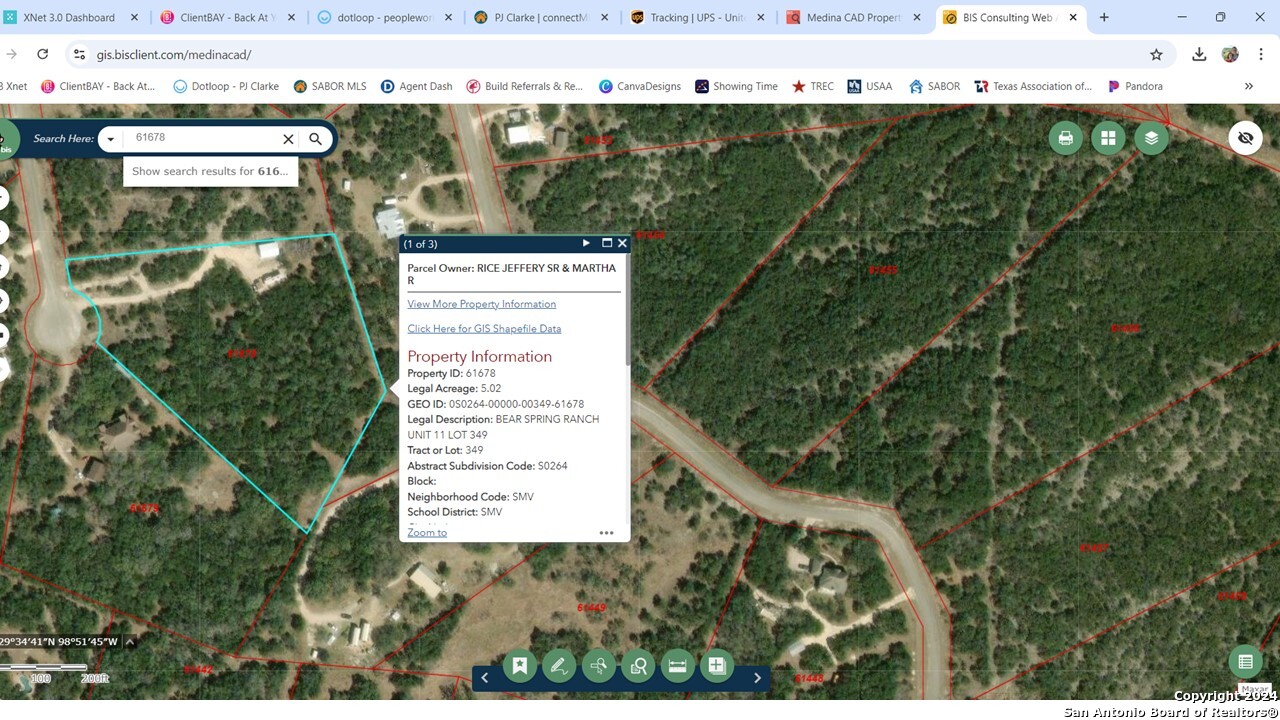Toggle the crossed-eye hide controls button
The width and height of the screenshot is (1280, 720).
[1245, 138]
